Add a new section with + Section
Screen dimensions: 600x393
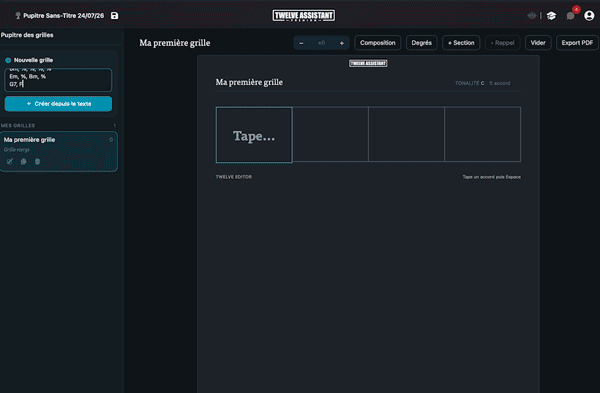[461, 43]
